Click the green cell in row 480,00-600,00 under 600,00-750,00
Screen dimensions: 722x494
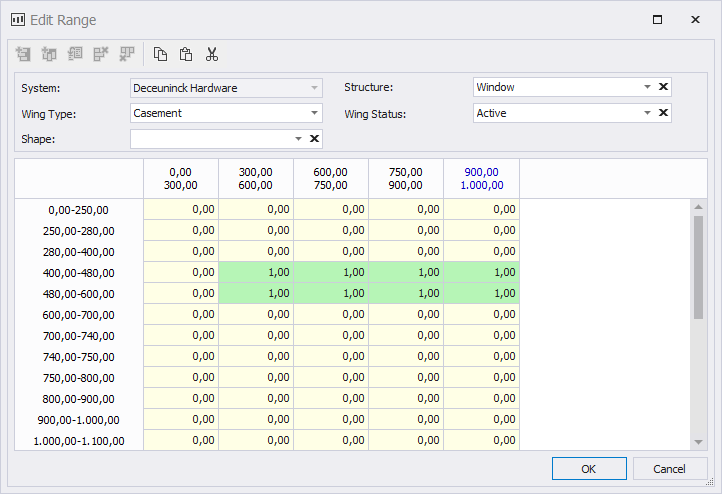point(331,294)
